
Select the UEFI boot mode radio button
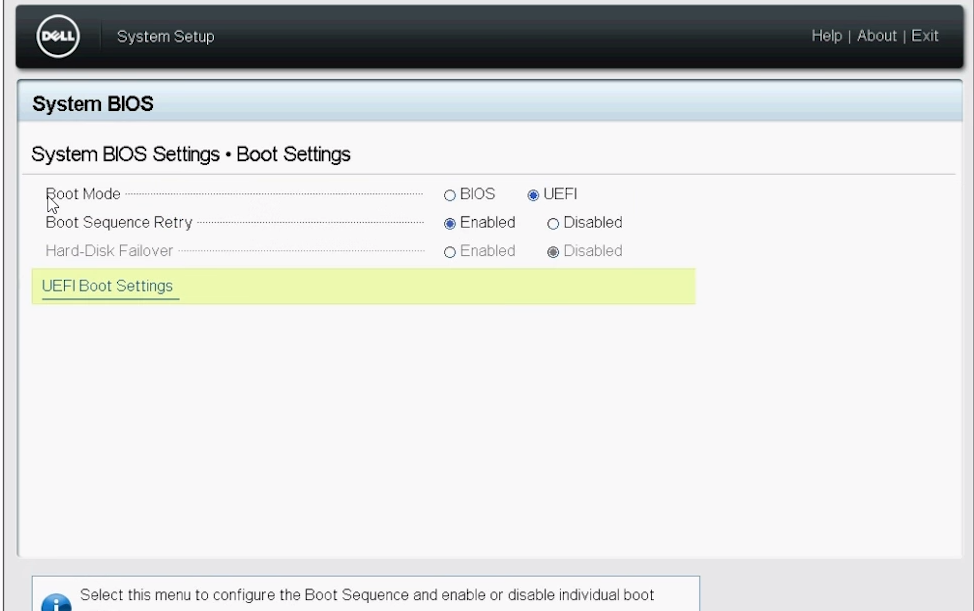point(531,193)
